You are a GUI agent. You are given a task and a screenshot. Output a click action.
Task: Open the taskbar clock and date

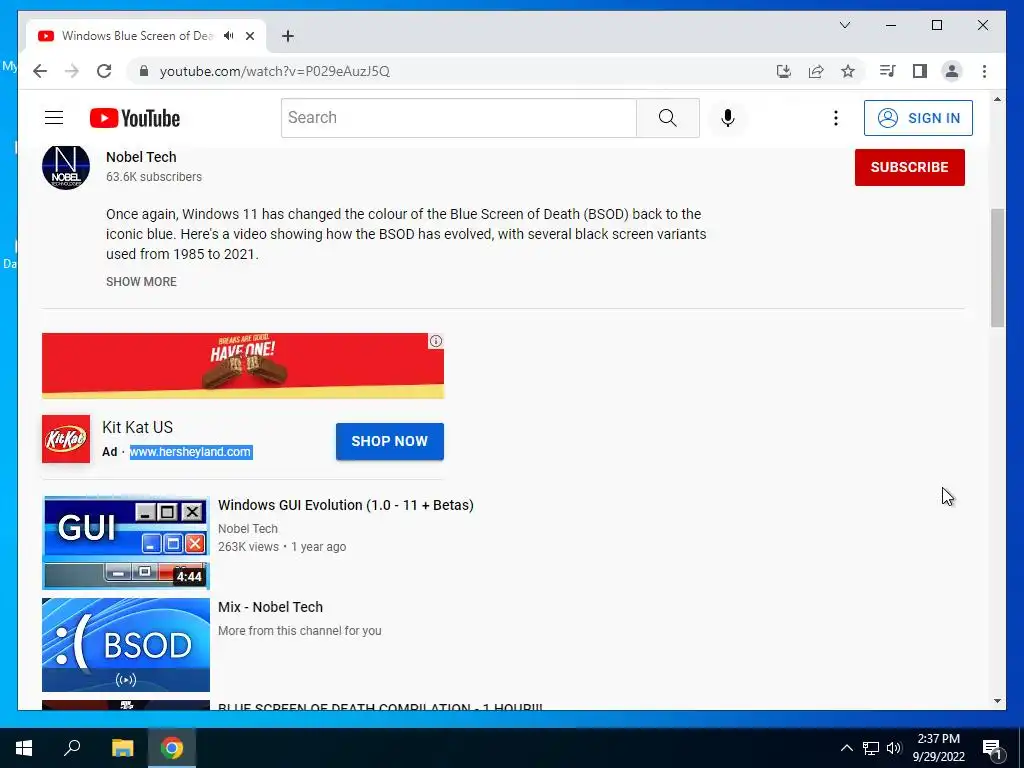938,748
